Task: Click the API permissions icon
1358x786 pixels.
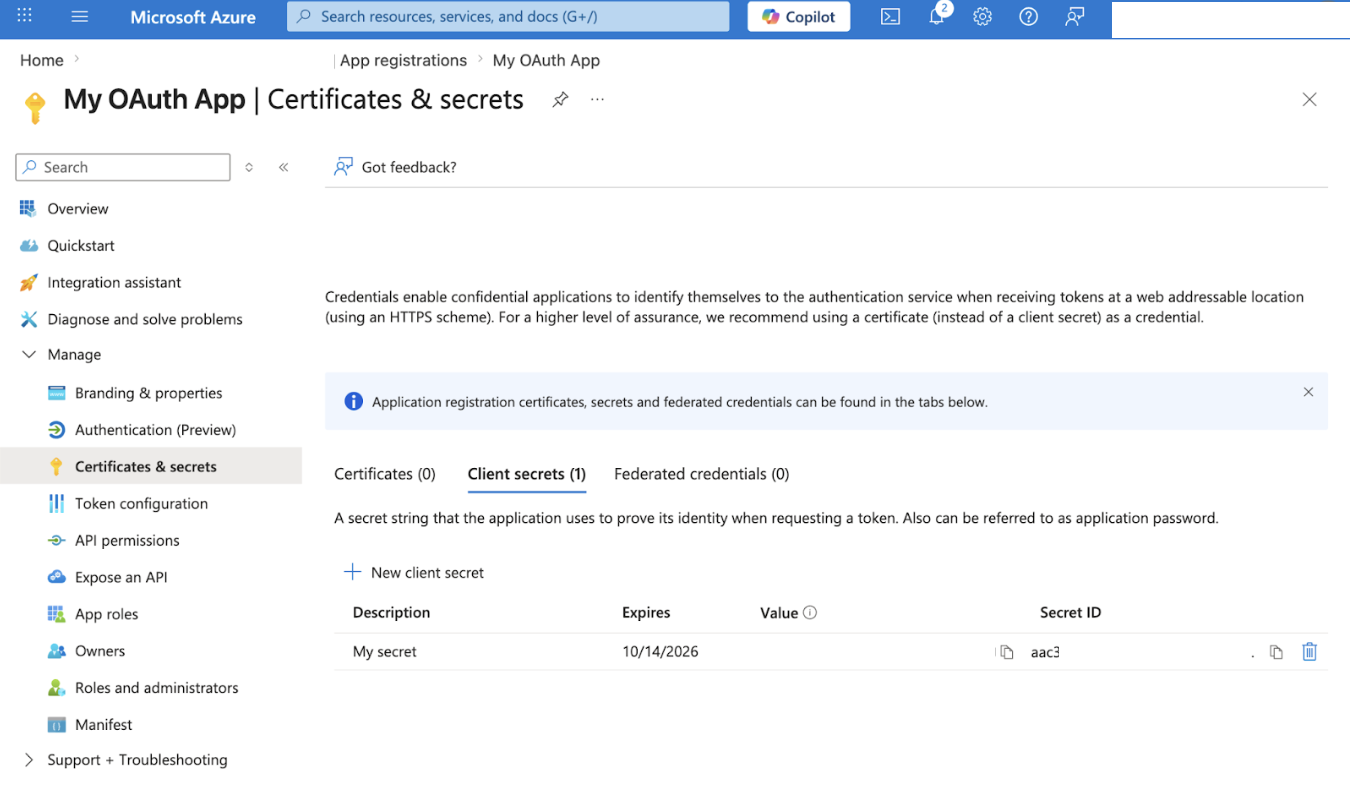Action: tap(56, 540)
